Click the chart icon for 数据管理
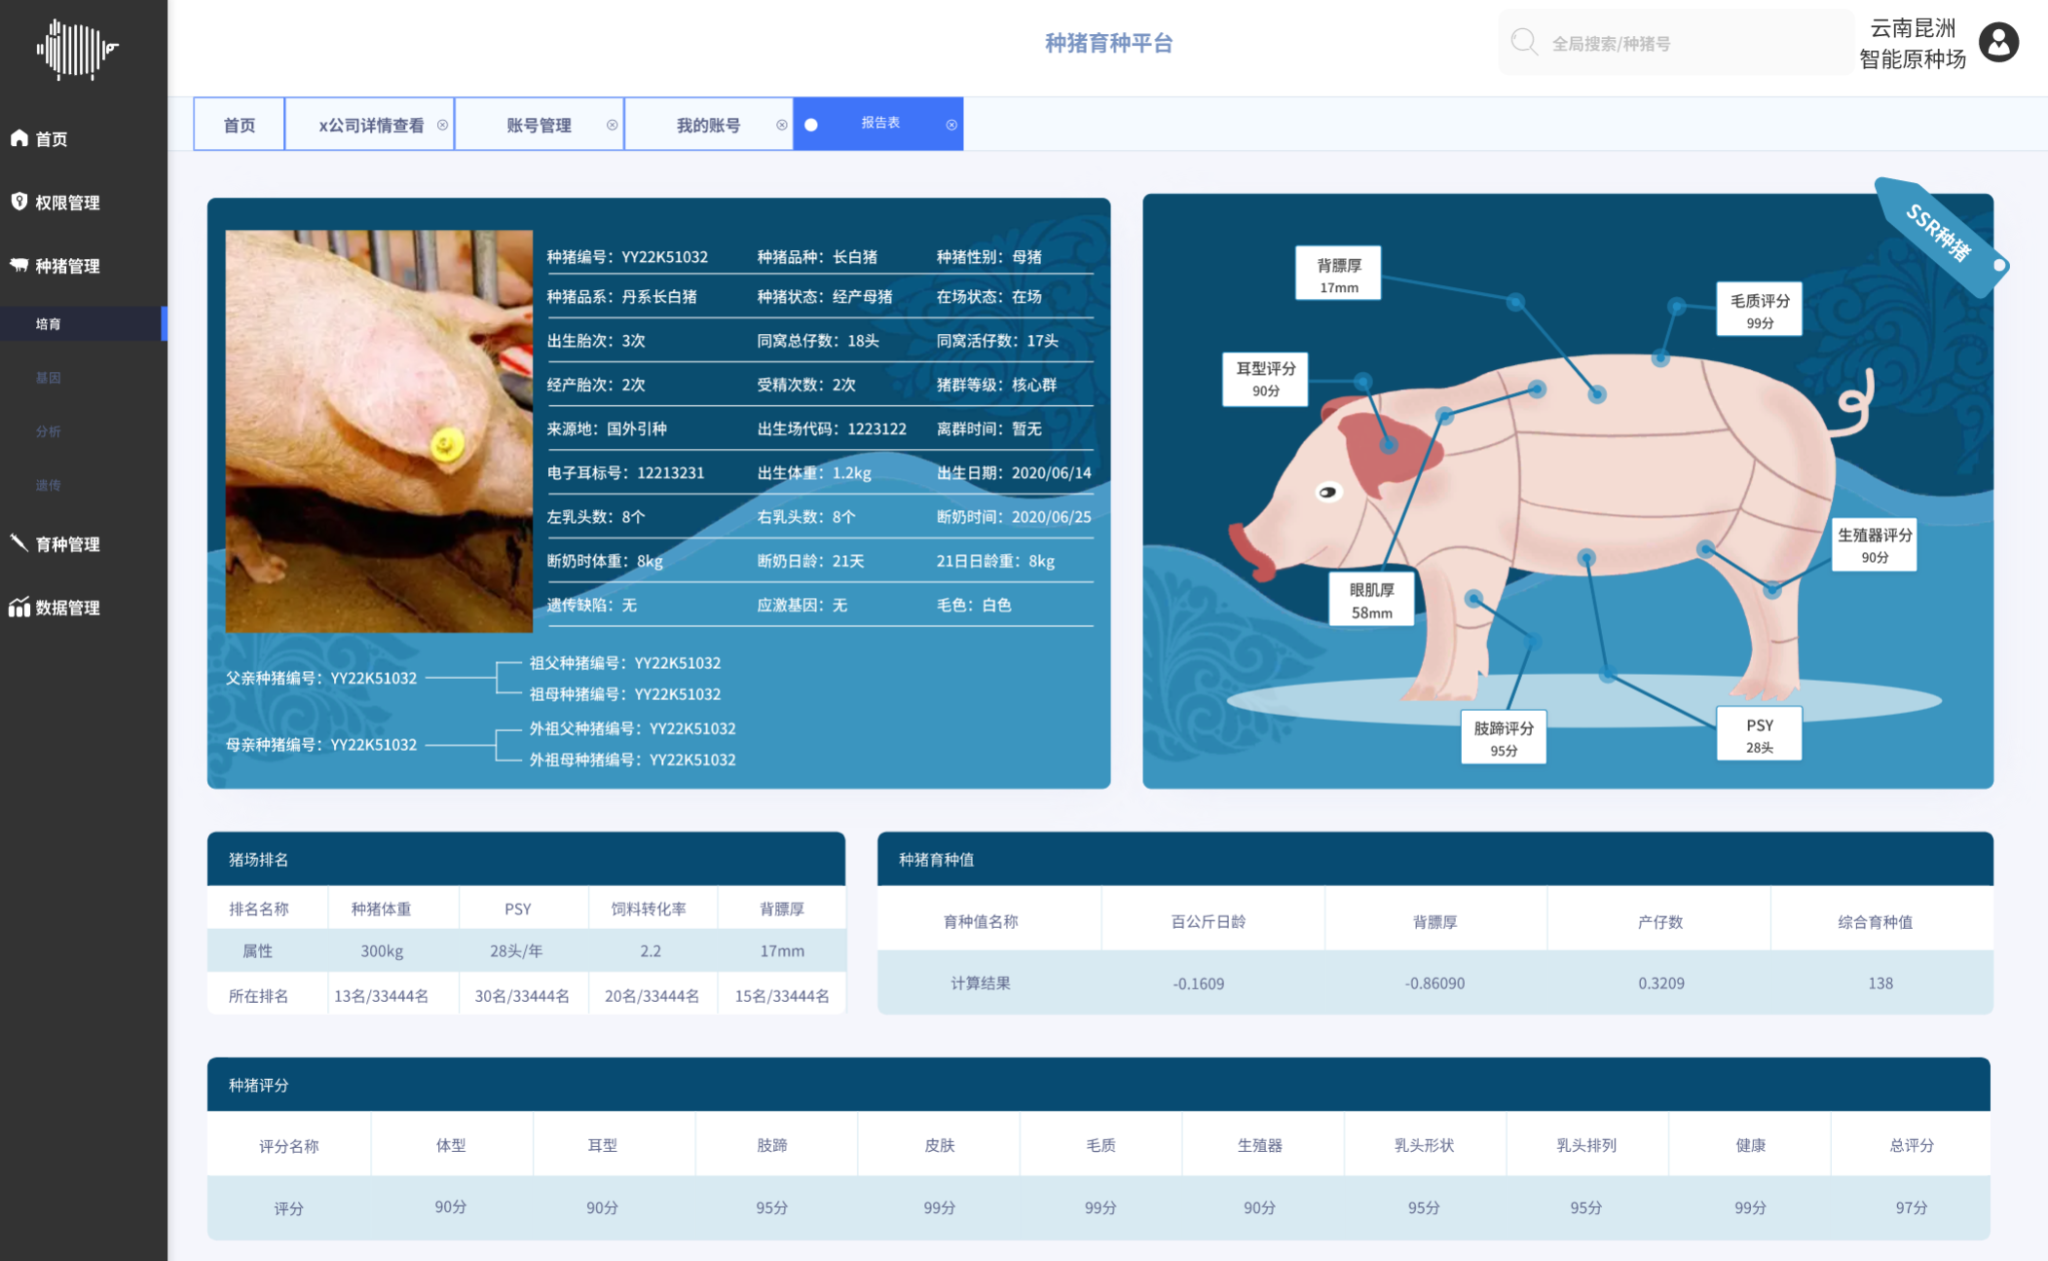 click(x=19, y=607)
